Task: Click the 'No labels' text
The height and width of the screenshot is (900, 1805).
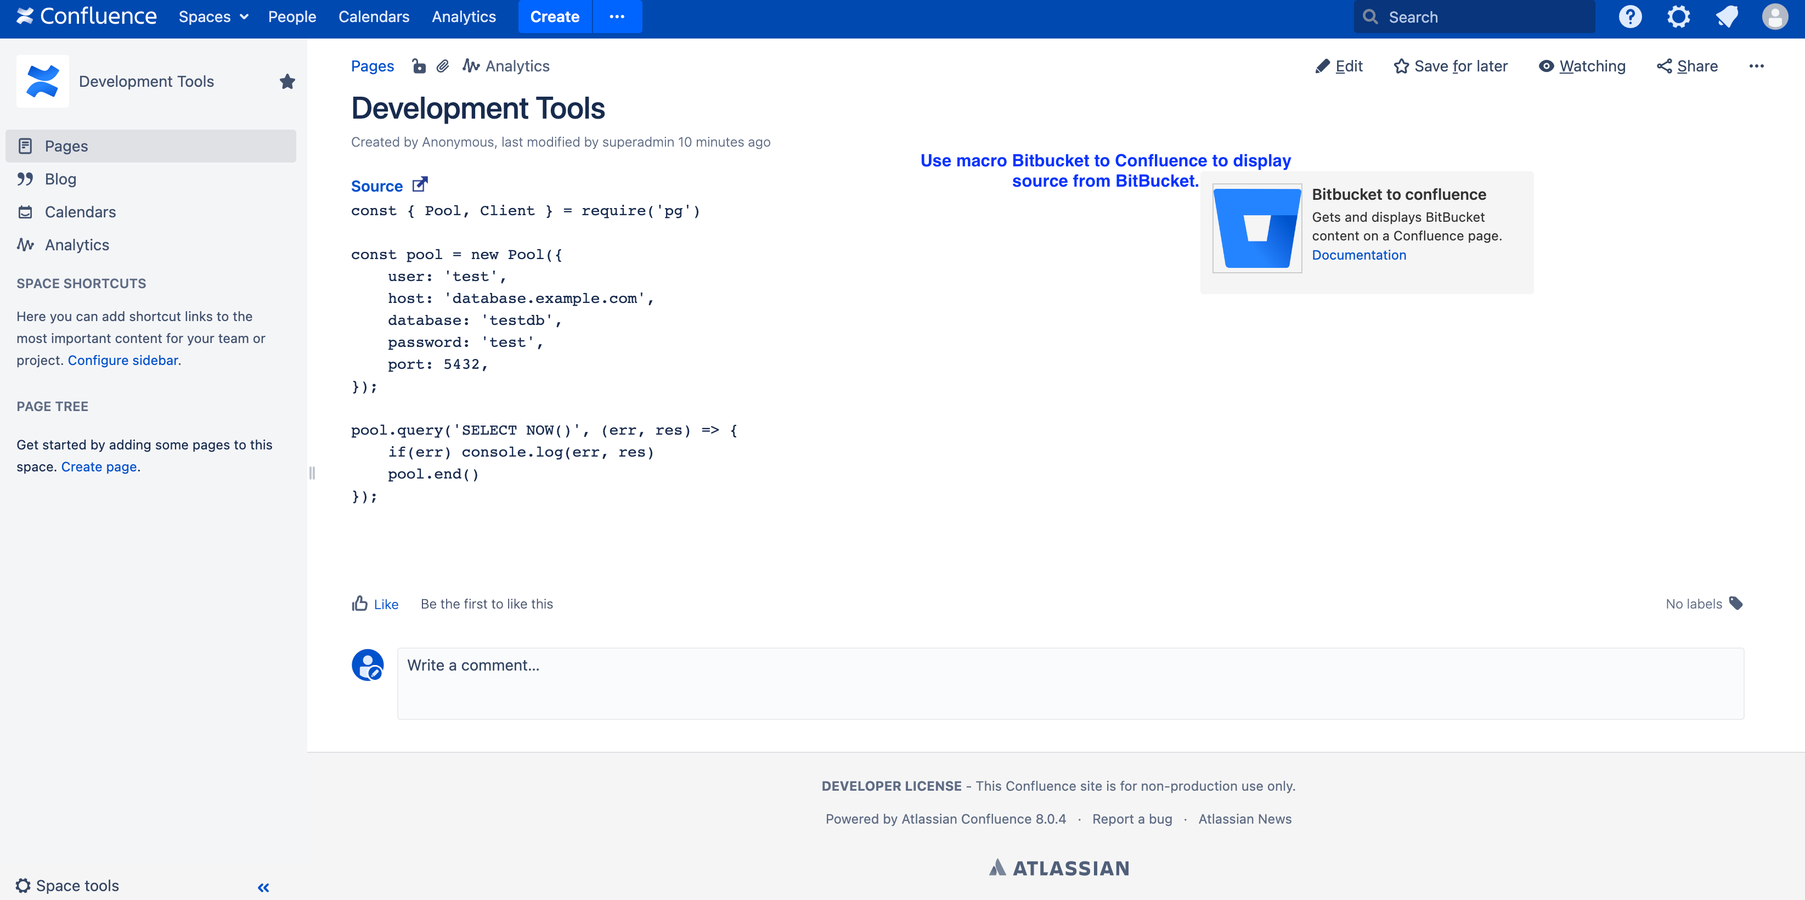Action: (x=1694, y=604)
